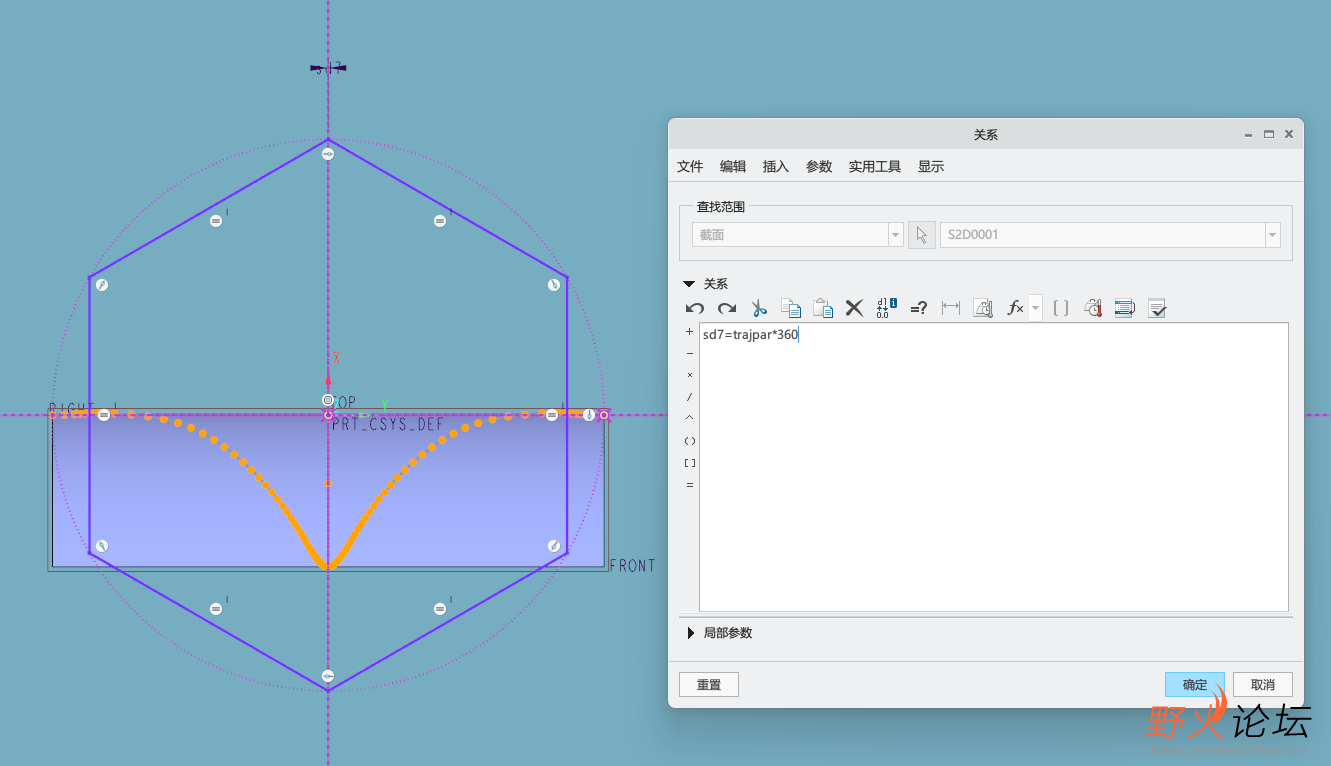Insert multiplication operator into relation
This screenshot has height=766, width=1331.
tap(689, 375)
